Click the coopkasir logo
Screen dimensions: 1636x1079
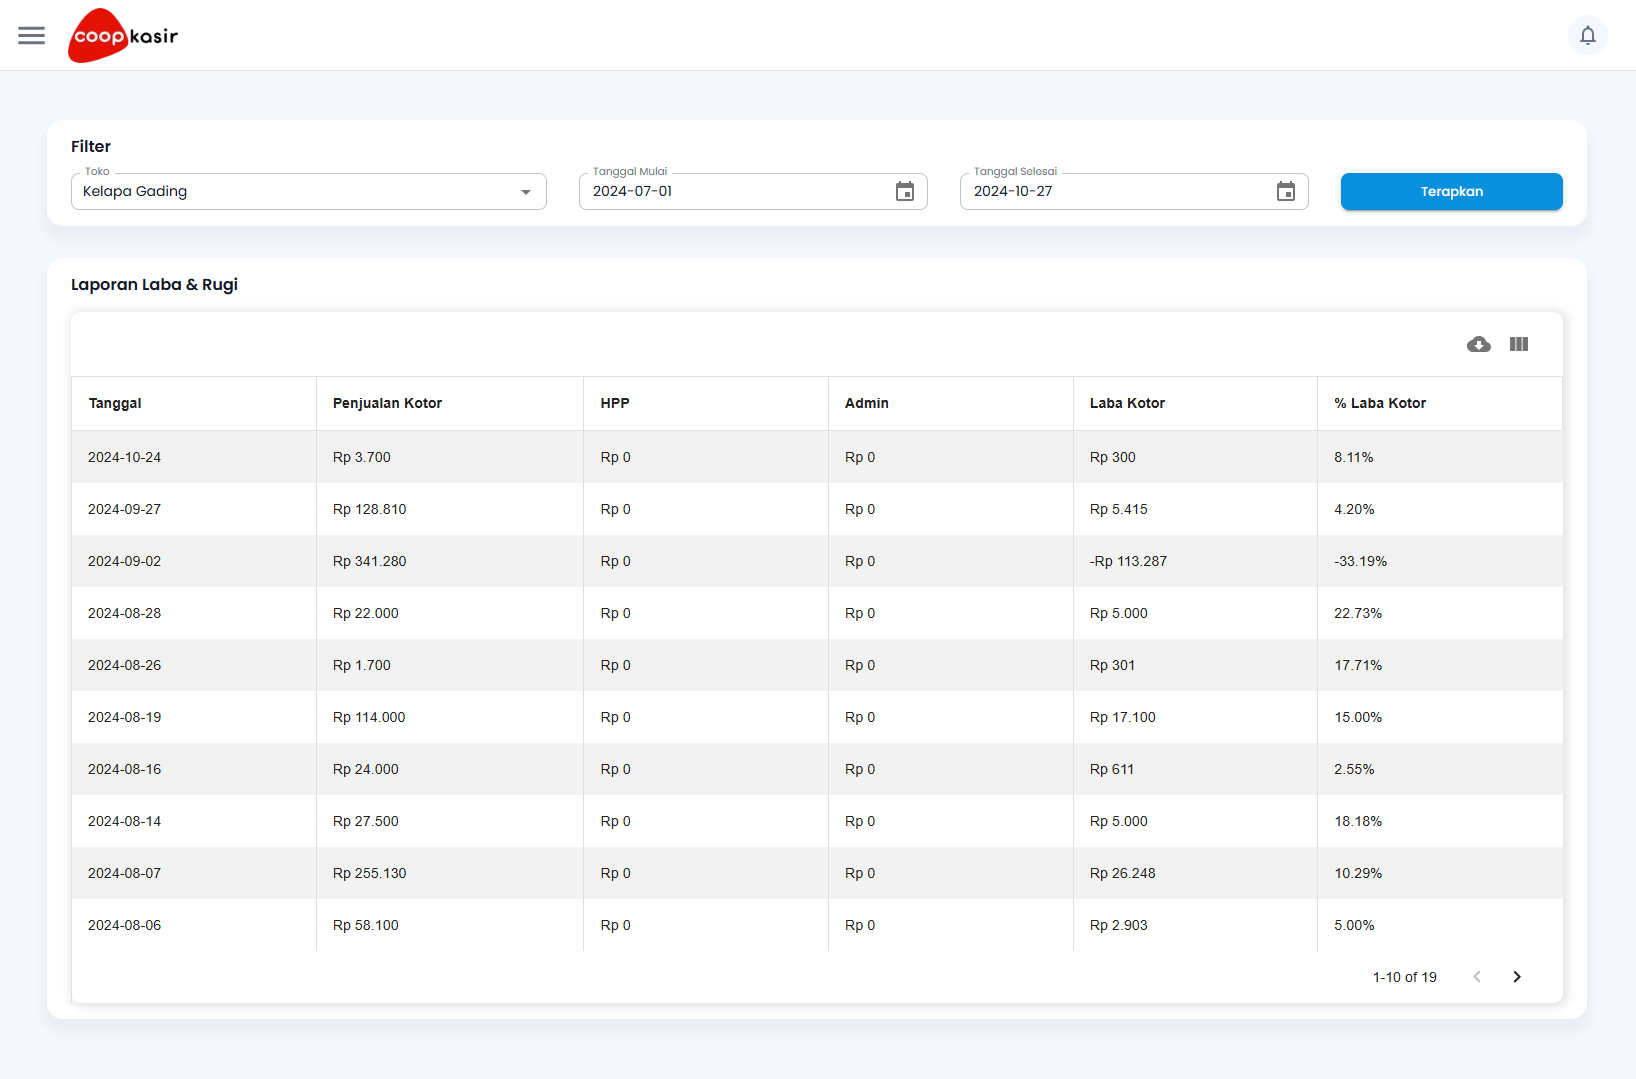tap(123, 36)
